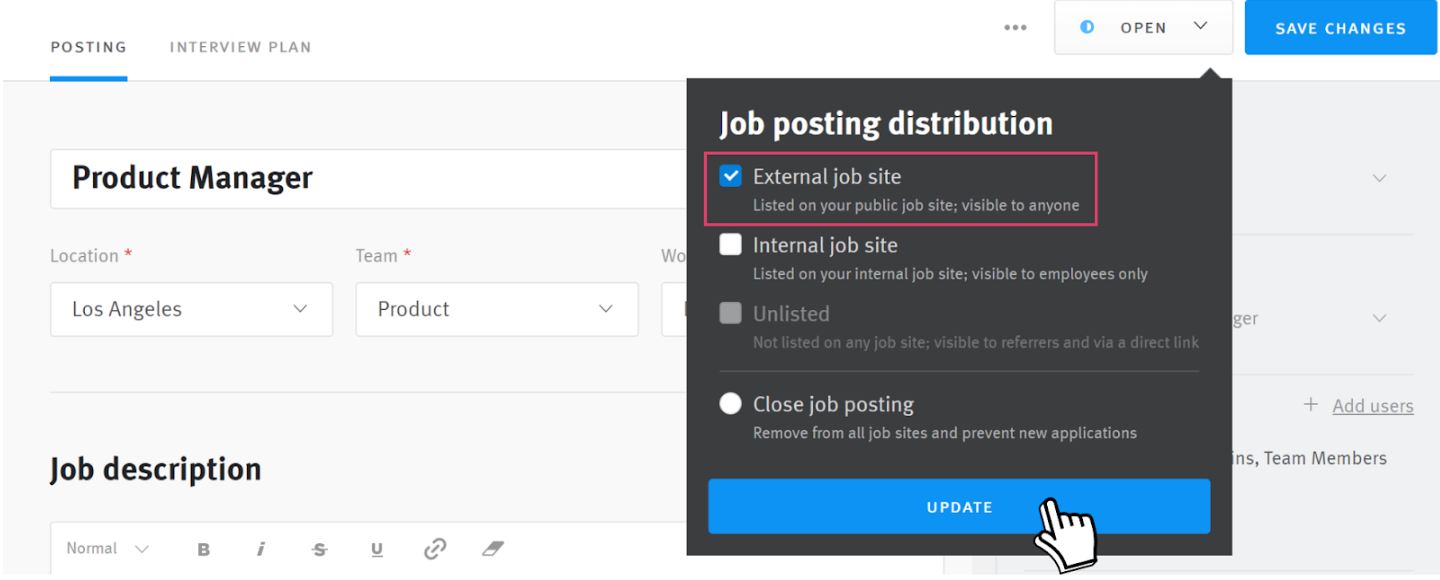Click the Save Changes button

coord(1340,27)
